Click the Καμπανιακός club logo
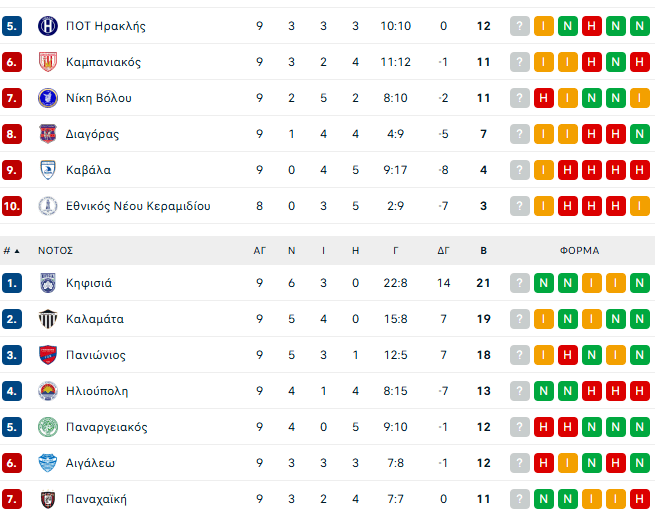 [47, 62]
